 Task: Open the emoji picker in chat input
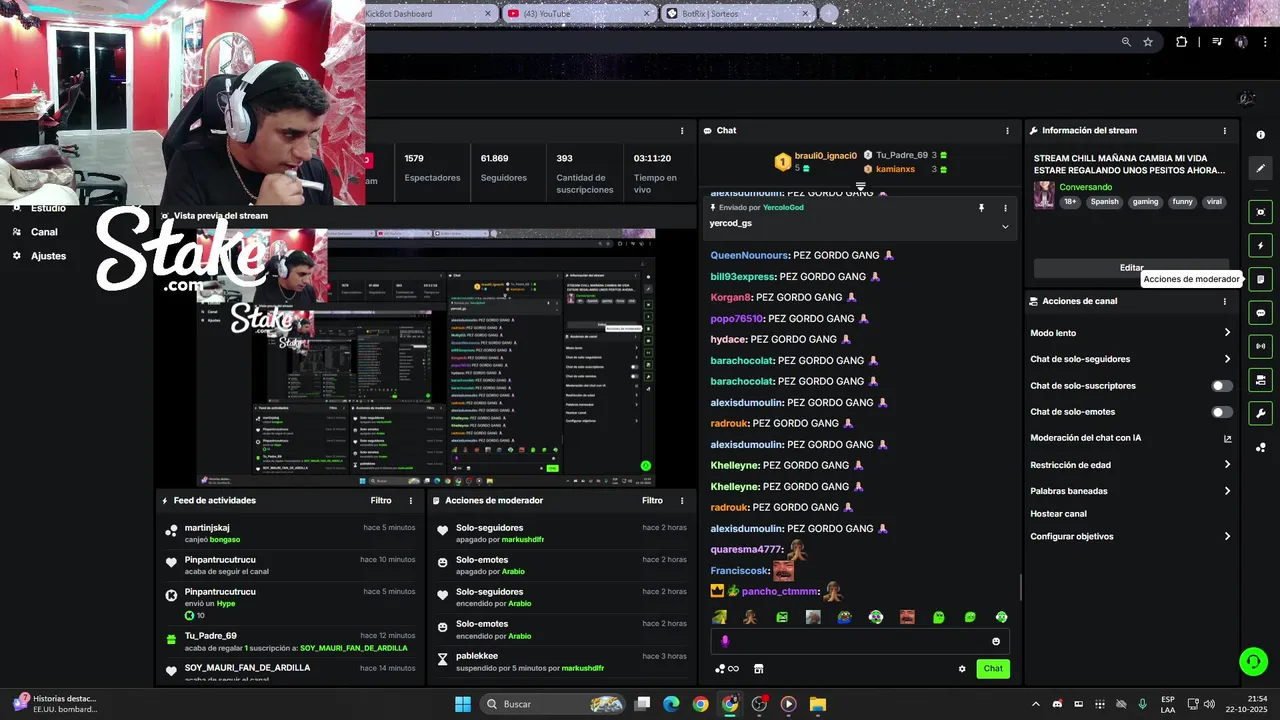point(996,641)
